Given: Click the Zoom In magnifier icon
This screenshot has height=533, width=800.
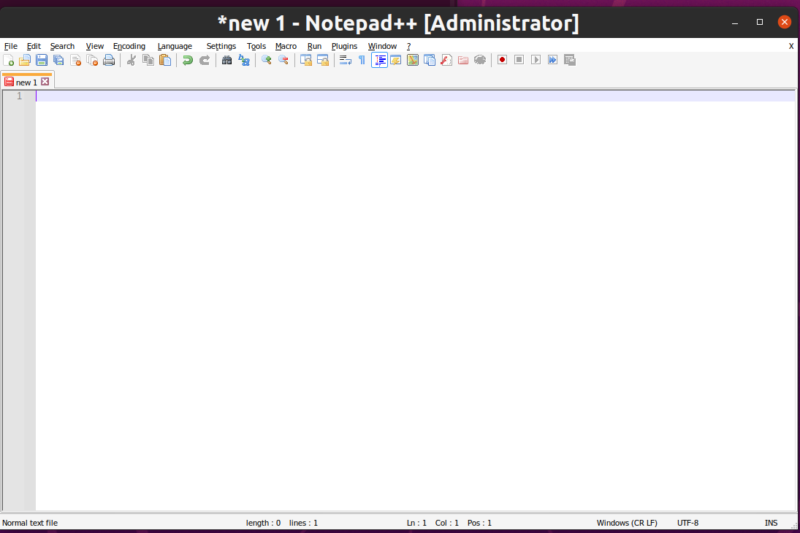Looking at the screenshot, I should pyautogui.click(x=266, y=60).
